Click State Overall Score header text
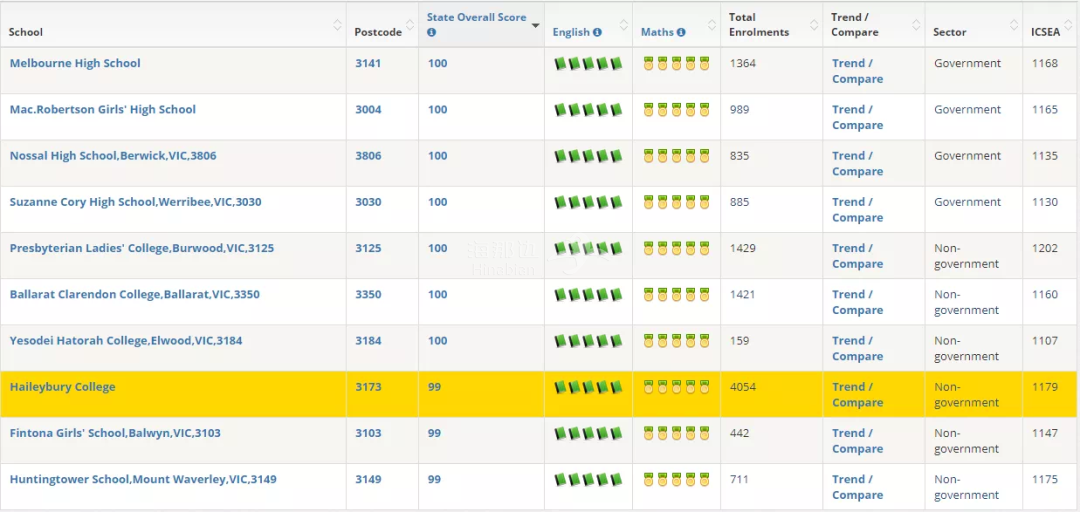This screenshot has width=1080, height=512. (477, 17)
